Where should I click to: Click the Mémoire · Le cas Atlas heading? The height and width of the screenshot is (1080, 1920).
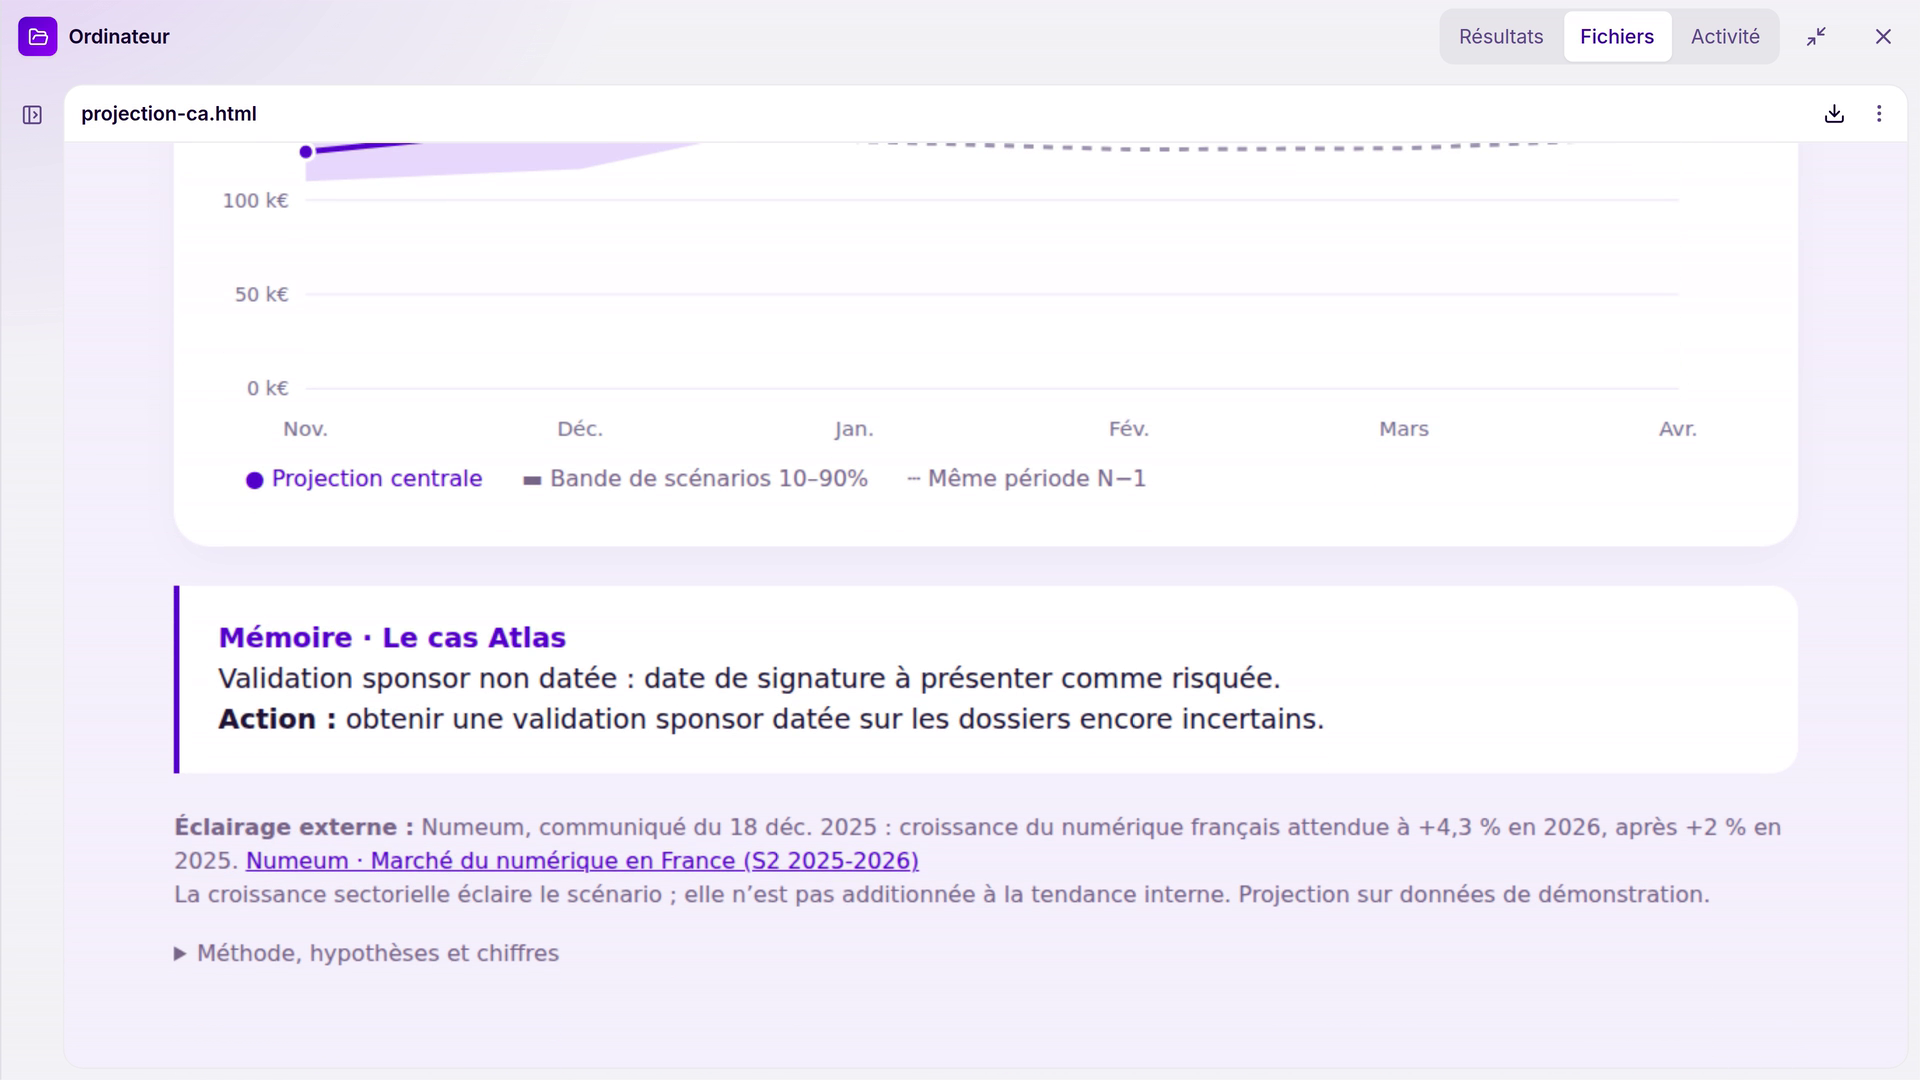(392, 638)
